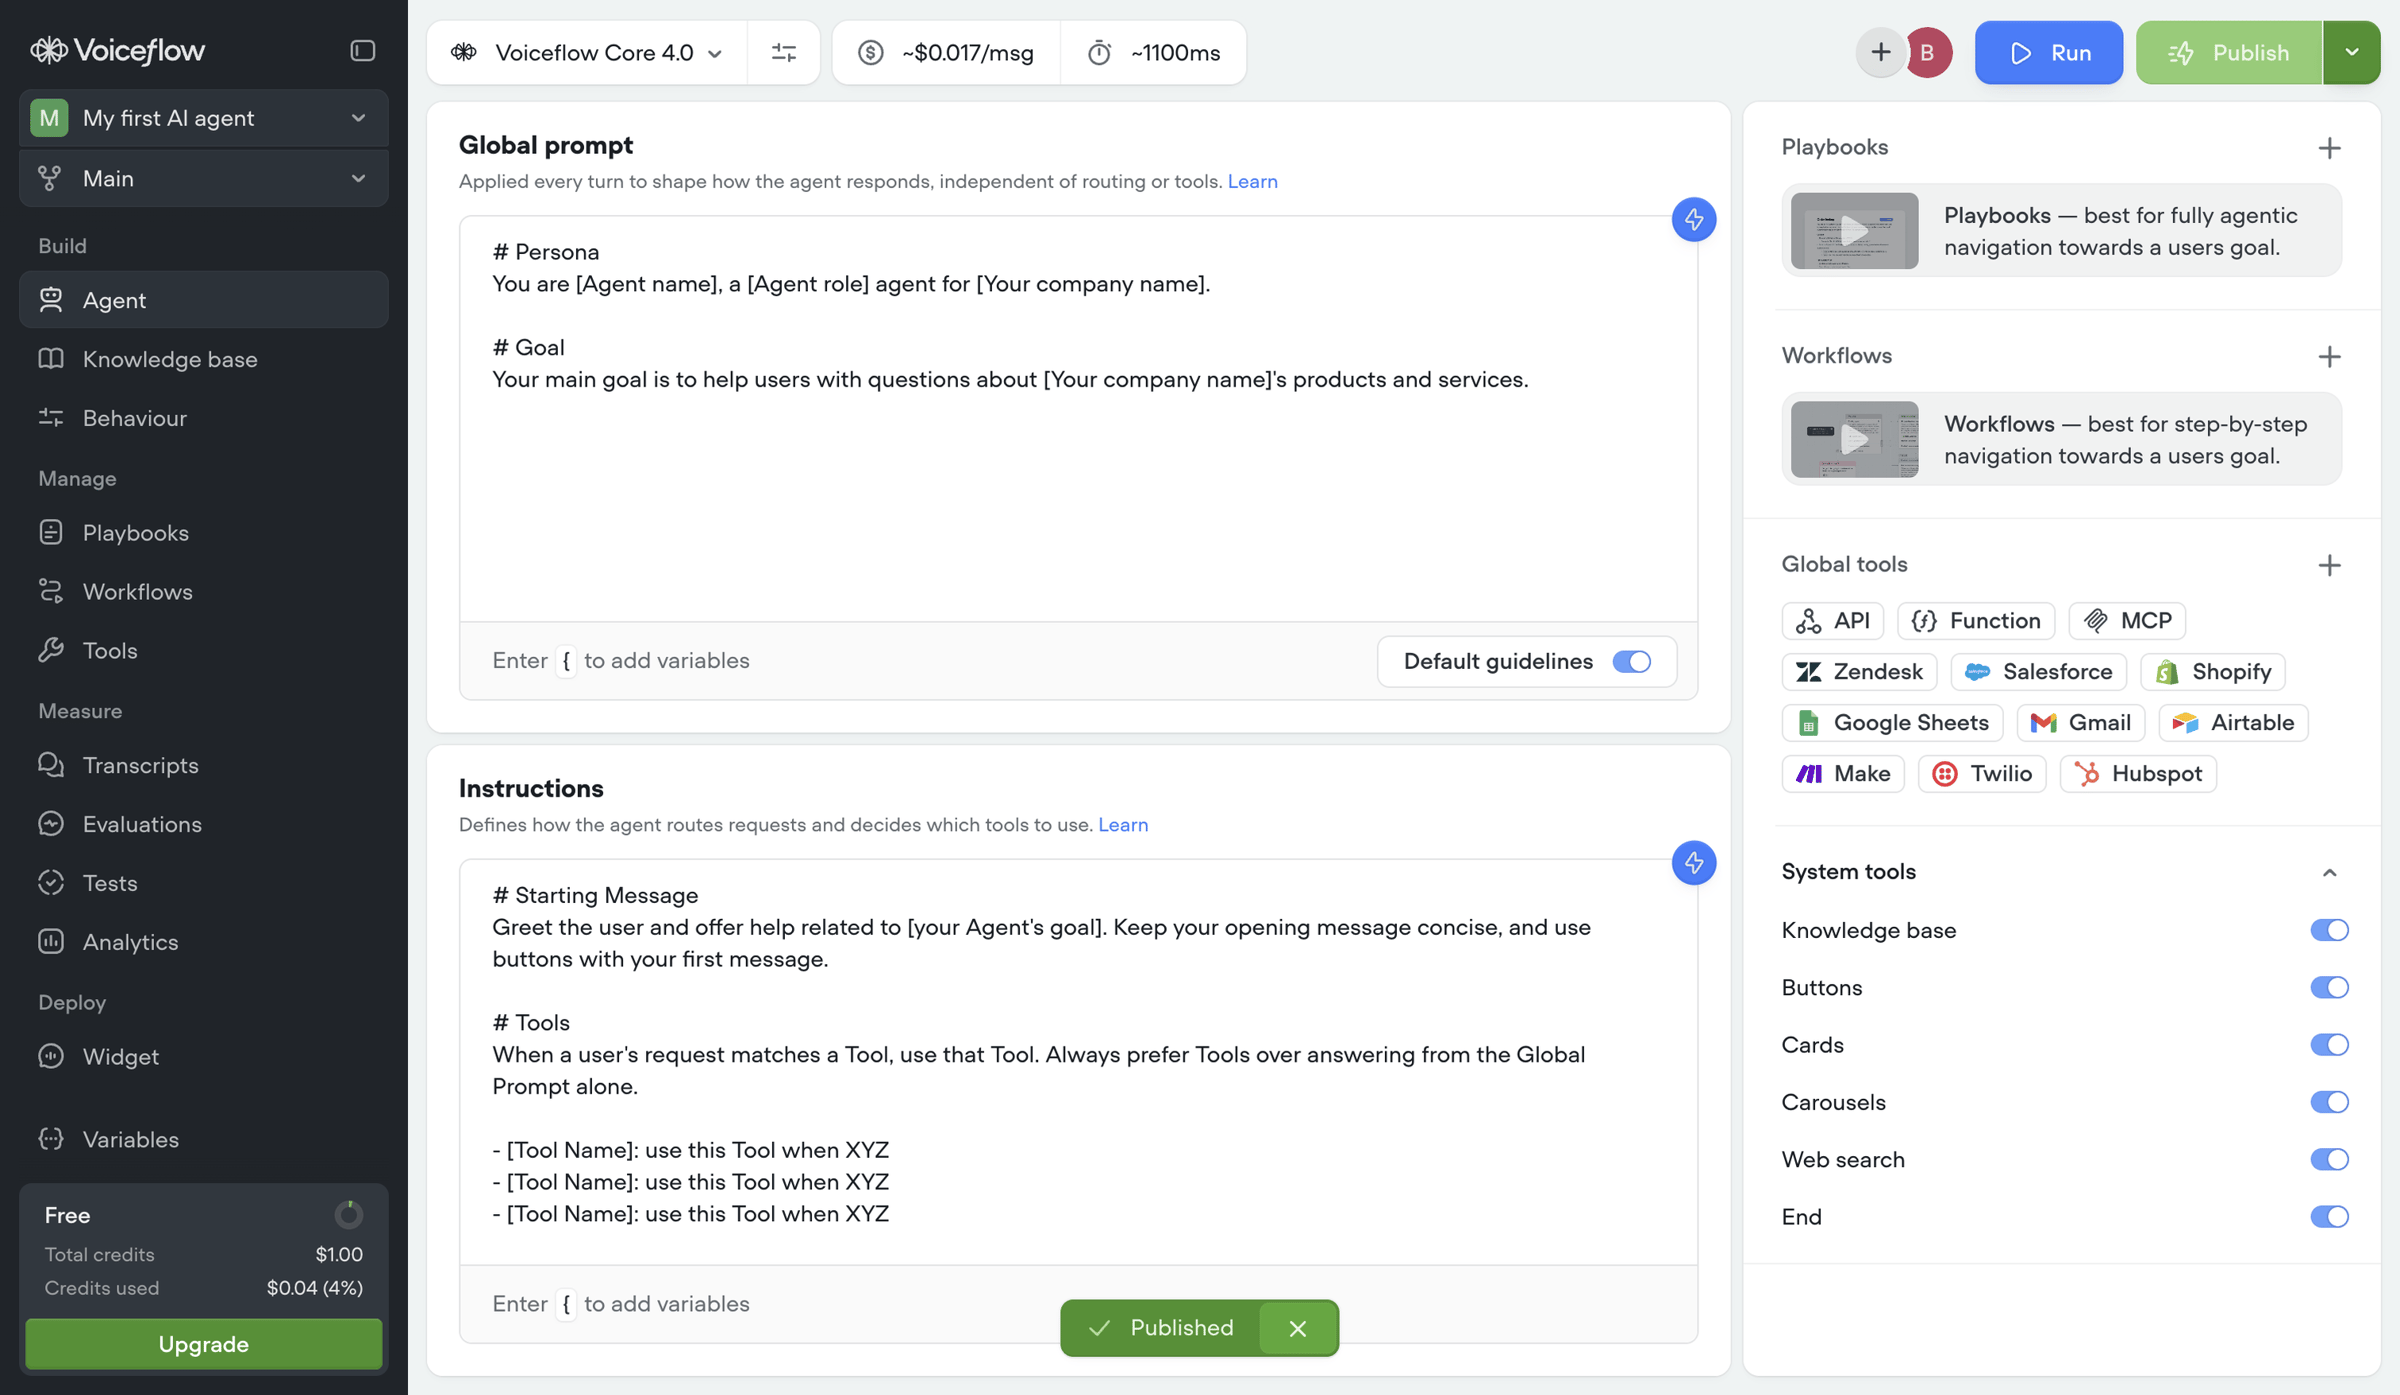Screen dimensions: 2400x1395
Task: Open Behaviour settings
Action: [204, 418]
